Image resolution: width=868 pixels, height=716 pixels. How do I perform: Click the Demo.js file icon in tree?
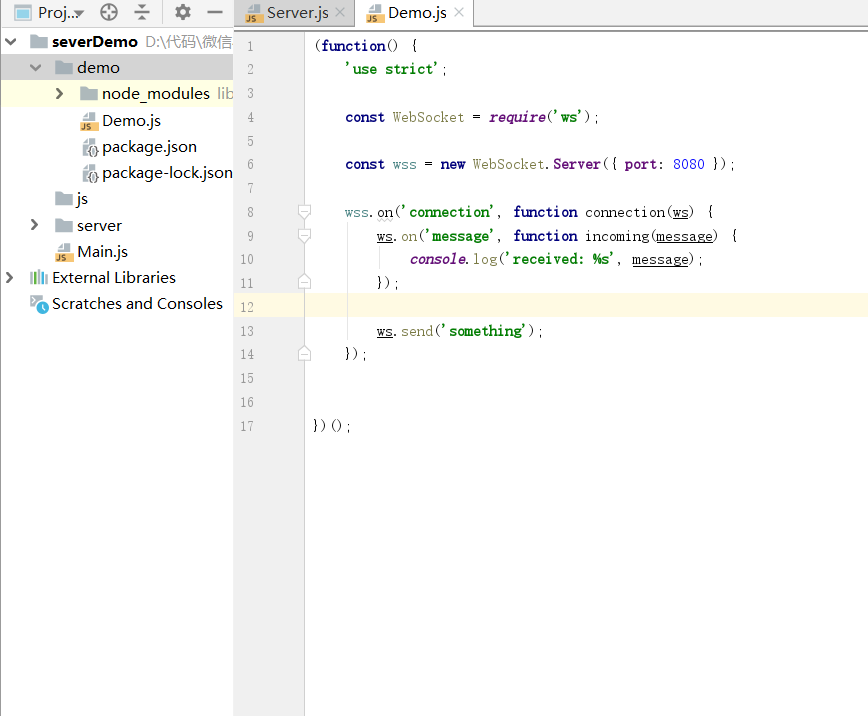(89, 121)
